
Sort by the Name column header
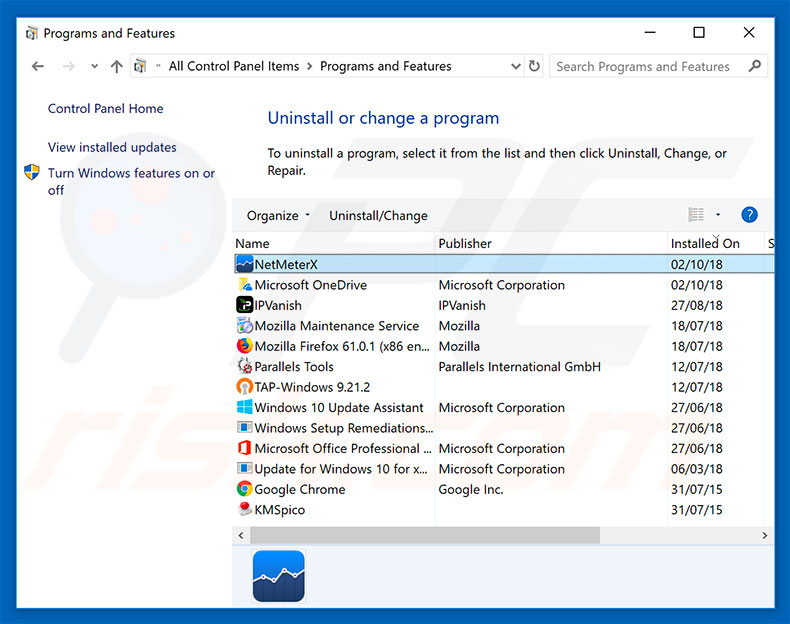point(252,243)
